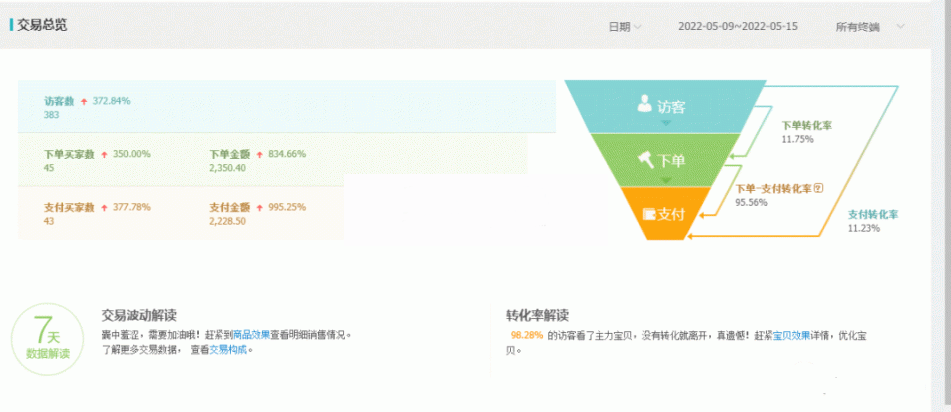Click 支付金额 value 2,228.50

tap(227, 221)
